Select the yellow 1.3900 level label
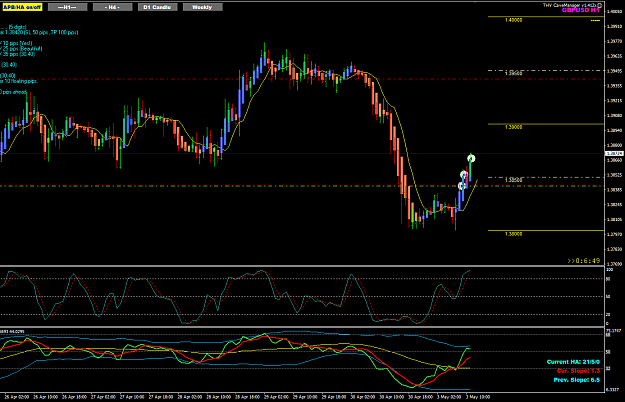The width and height of the screenshot is (625, 402). click(x=513, y=127)
